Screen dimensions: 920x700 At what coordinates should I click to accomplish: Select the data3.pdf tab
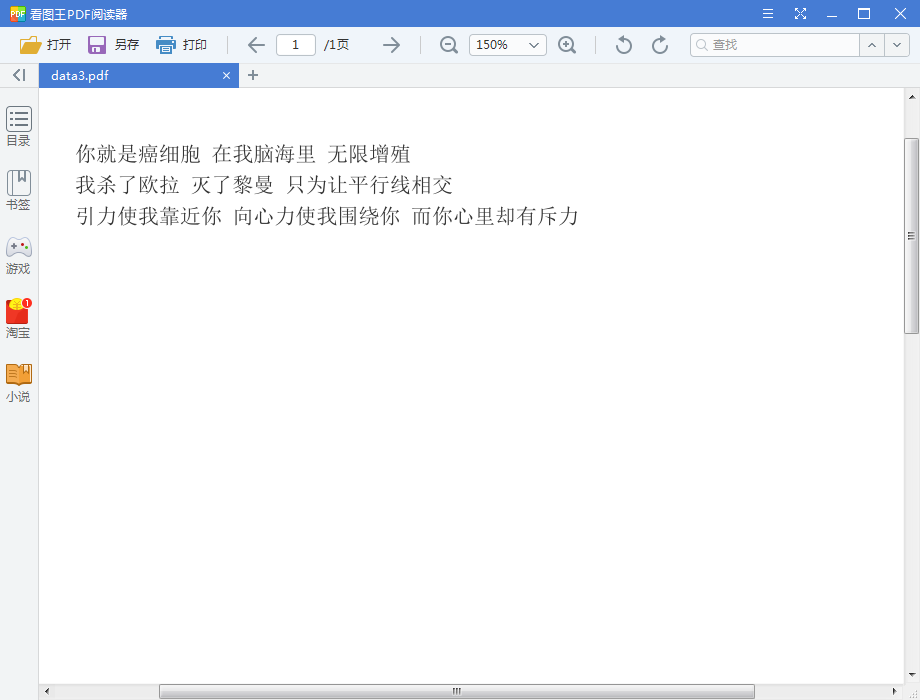click(x=138, y=75)
